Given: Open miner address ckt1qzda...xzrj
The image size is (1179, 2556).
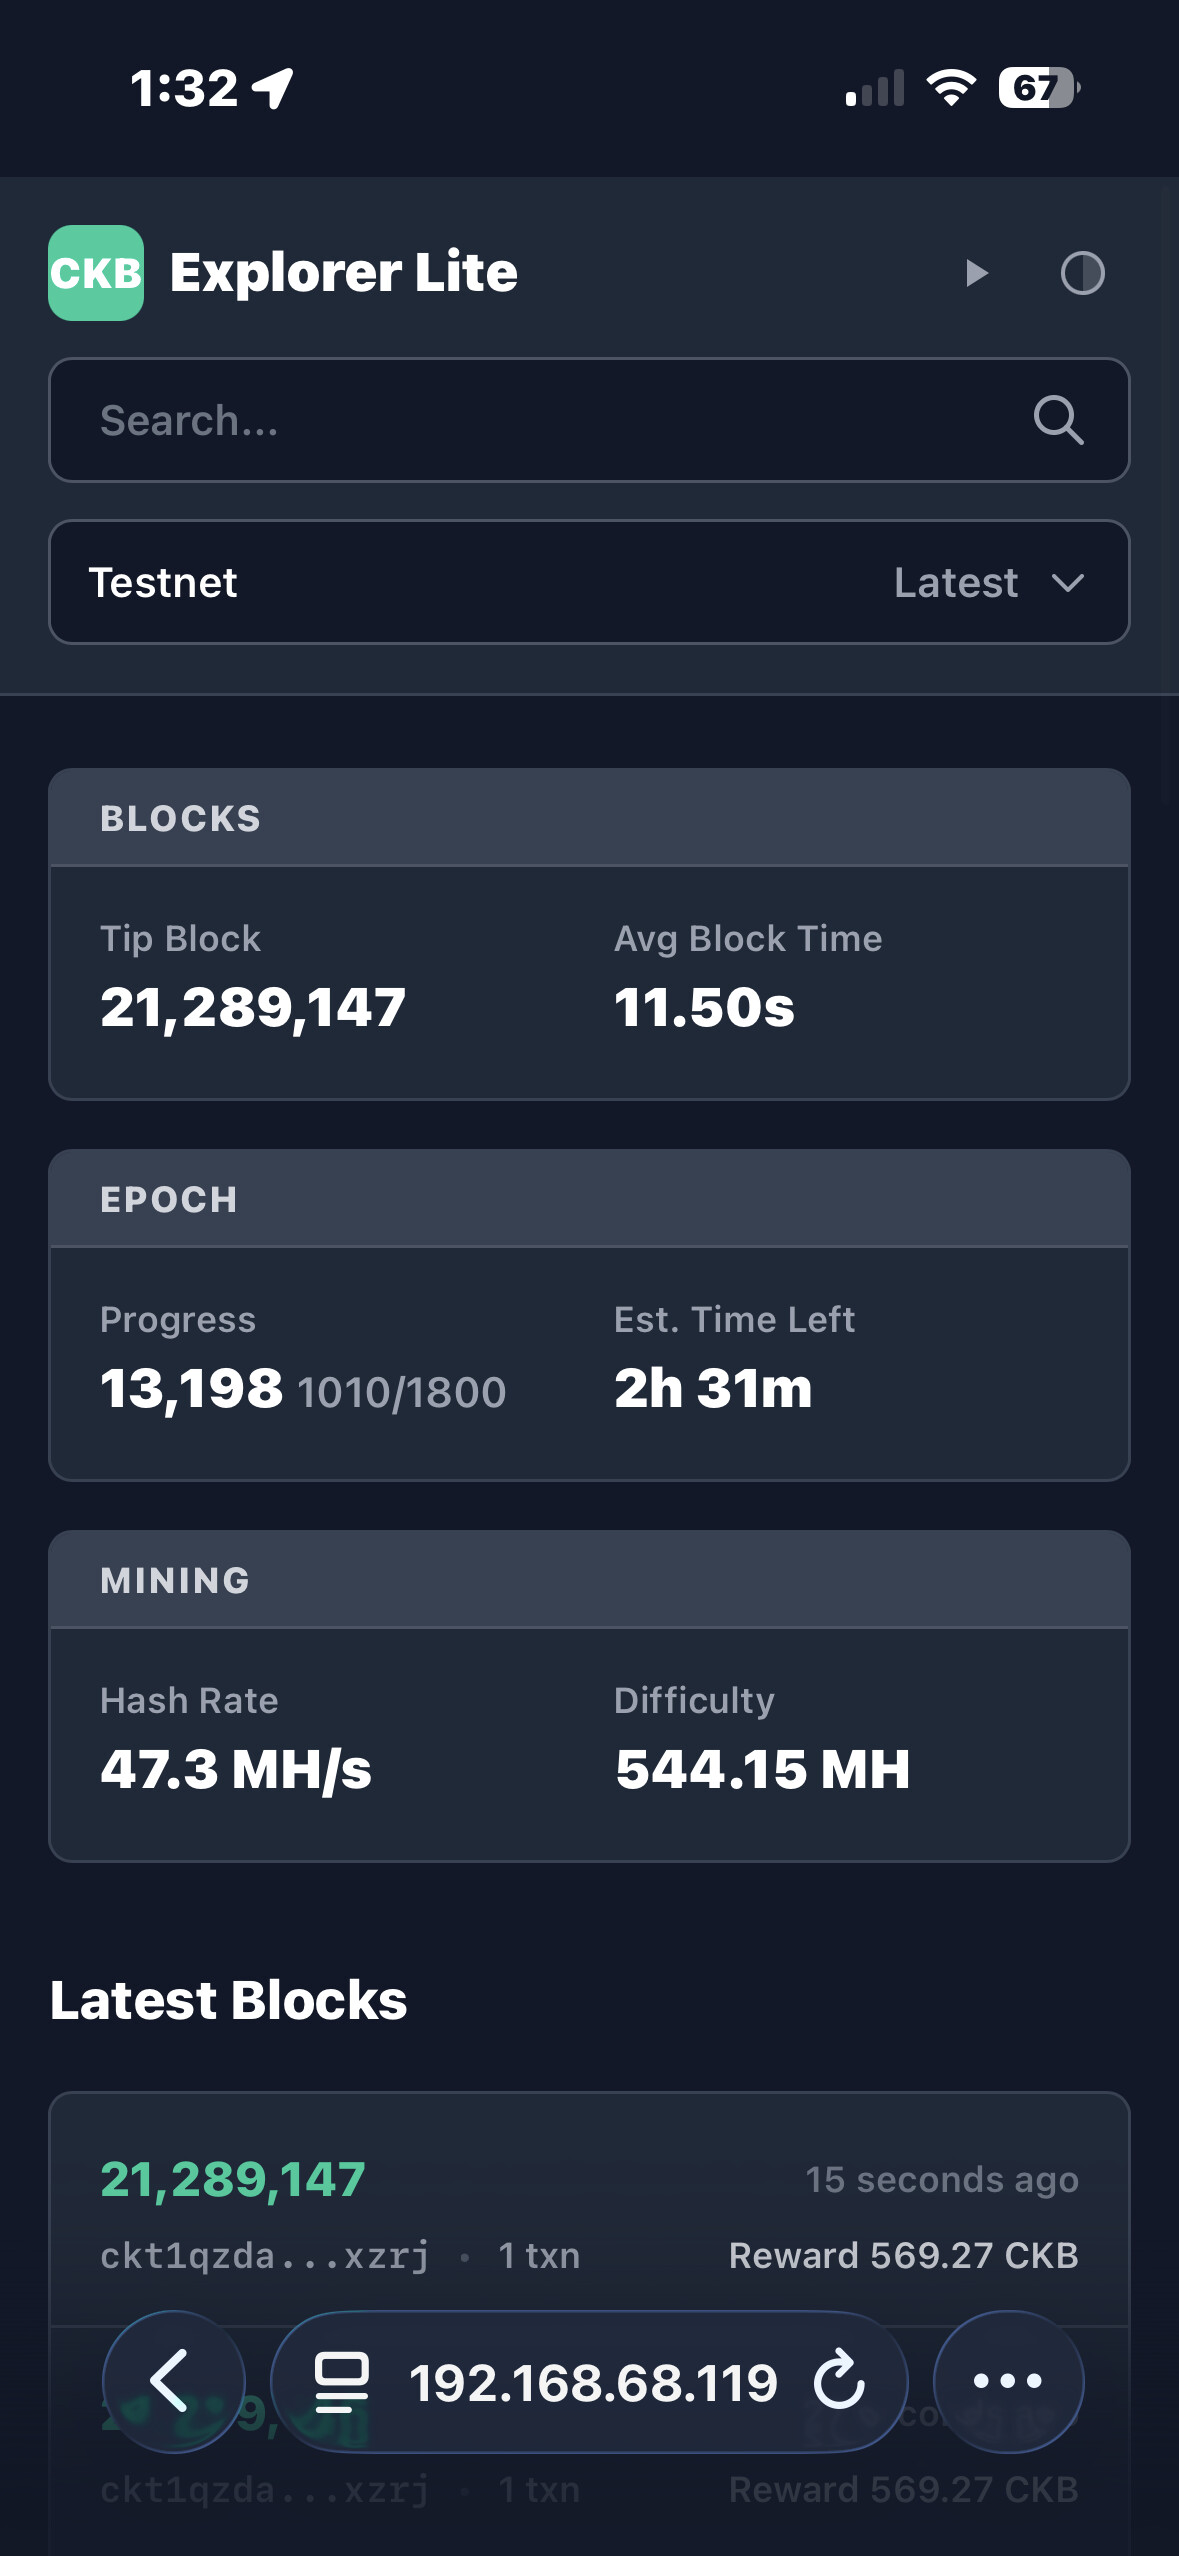Looking at the screenshot, I should tap(265, 2256).
